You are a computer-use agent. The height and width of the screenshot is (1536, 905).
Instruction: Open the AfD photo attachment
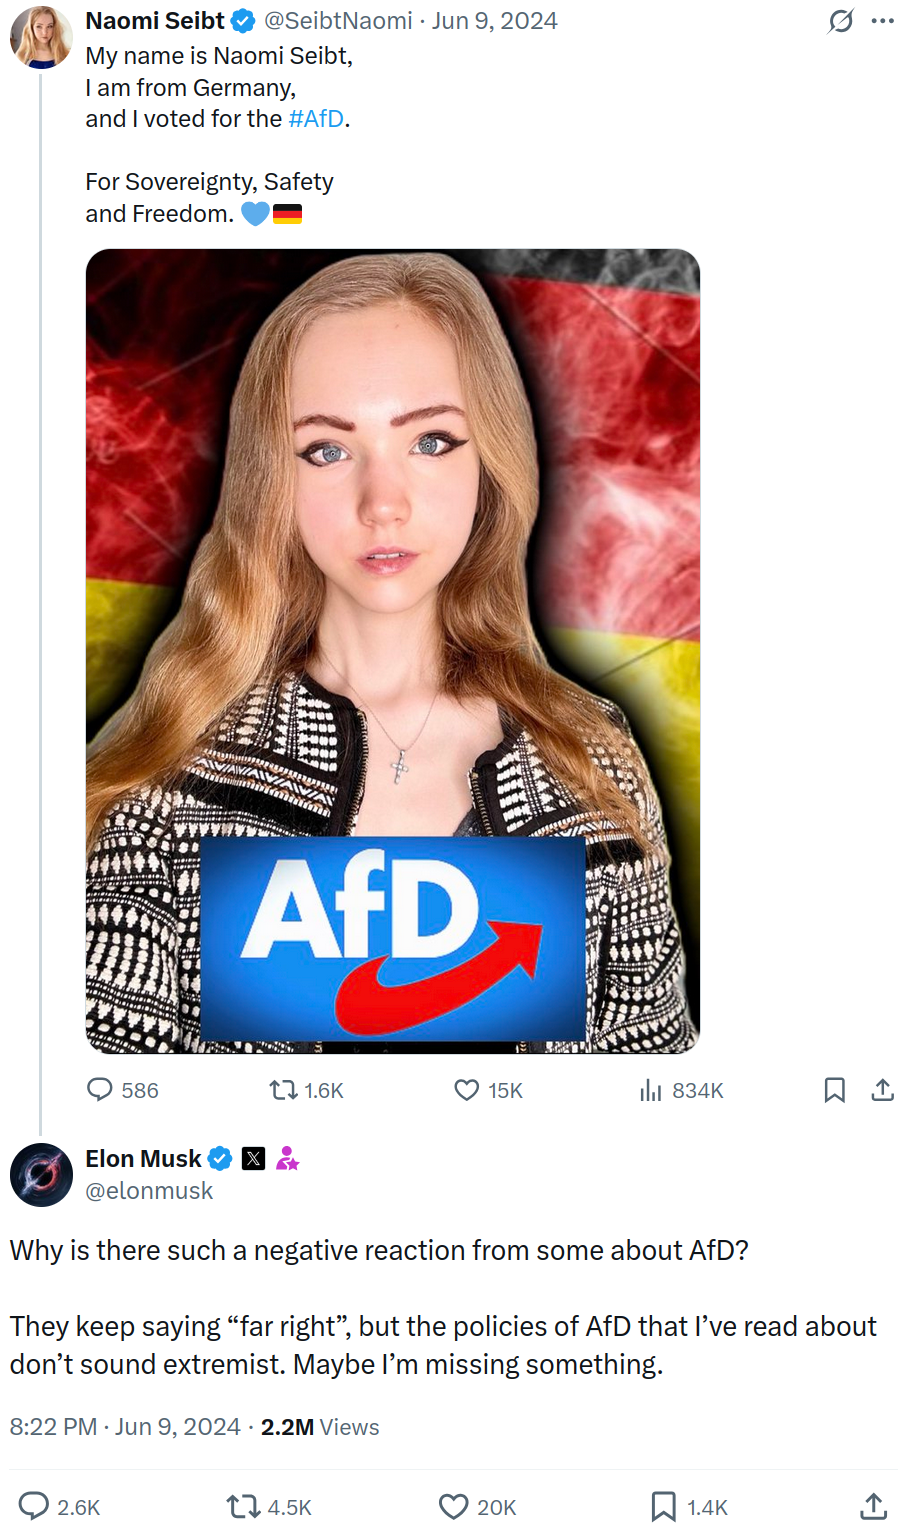click(x=393, y=651)
